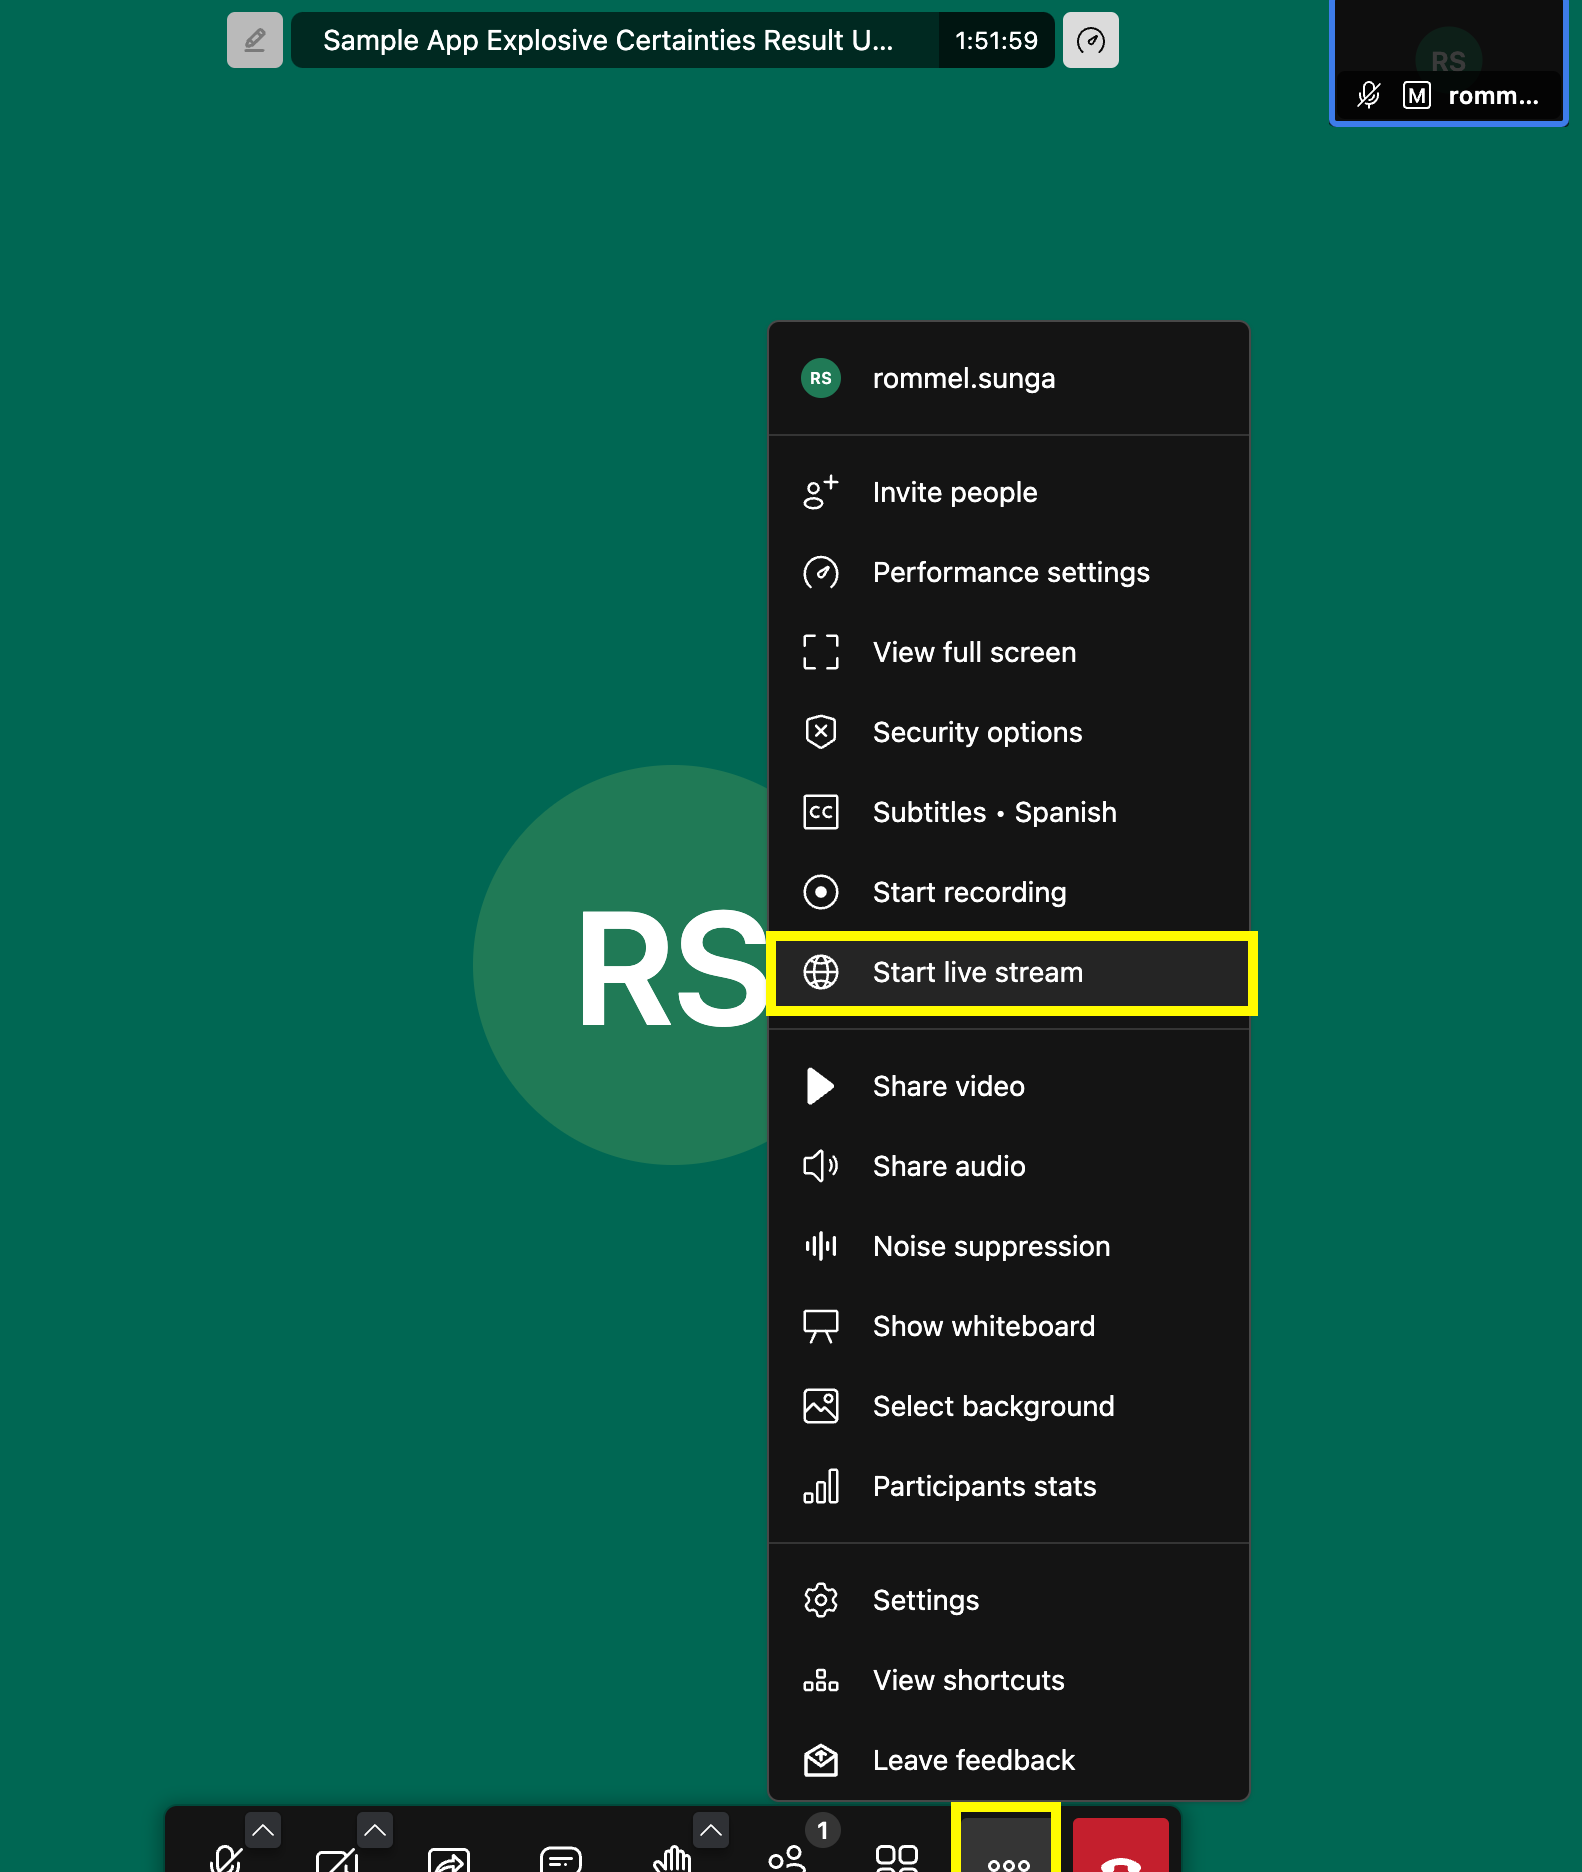
Task: Expand reactions chevron above raise hand
Action: (x=711, y=1830)
